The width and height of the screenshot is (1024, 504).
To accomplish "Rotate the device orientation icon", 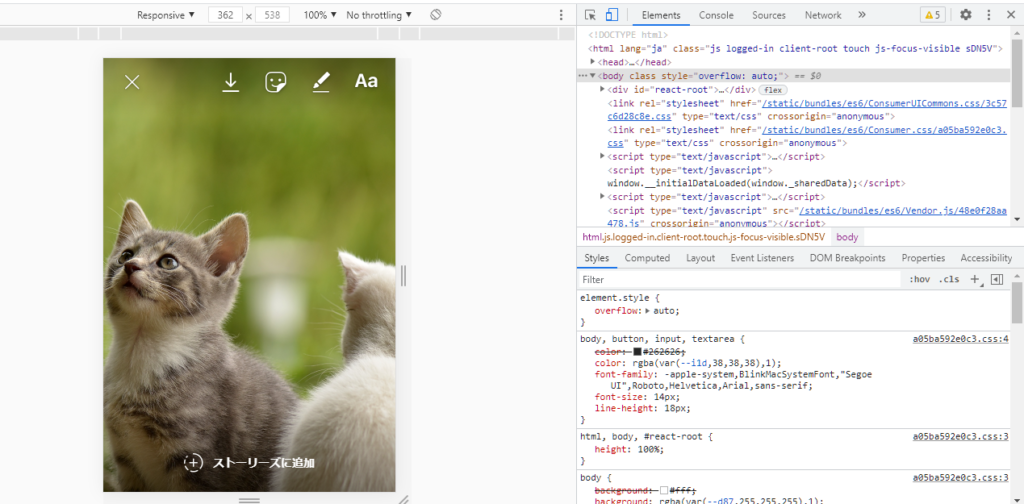I will [x=436, y=14].
